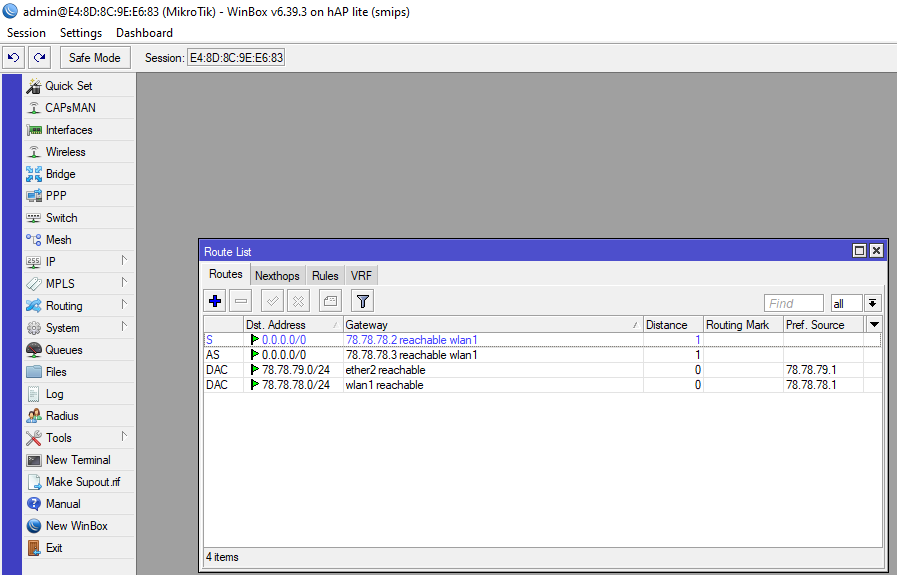Open Interfaces in sidebar
Image resolution: width=897 pixels, height=575 pixels.
pos(79,130)
